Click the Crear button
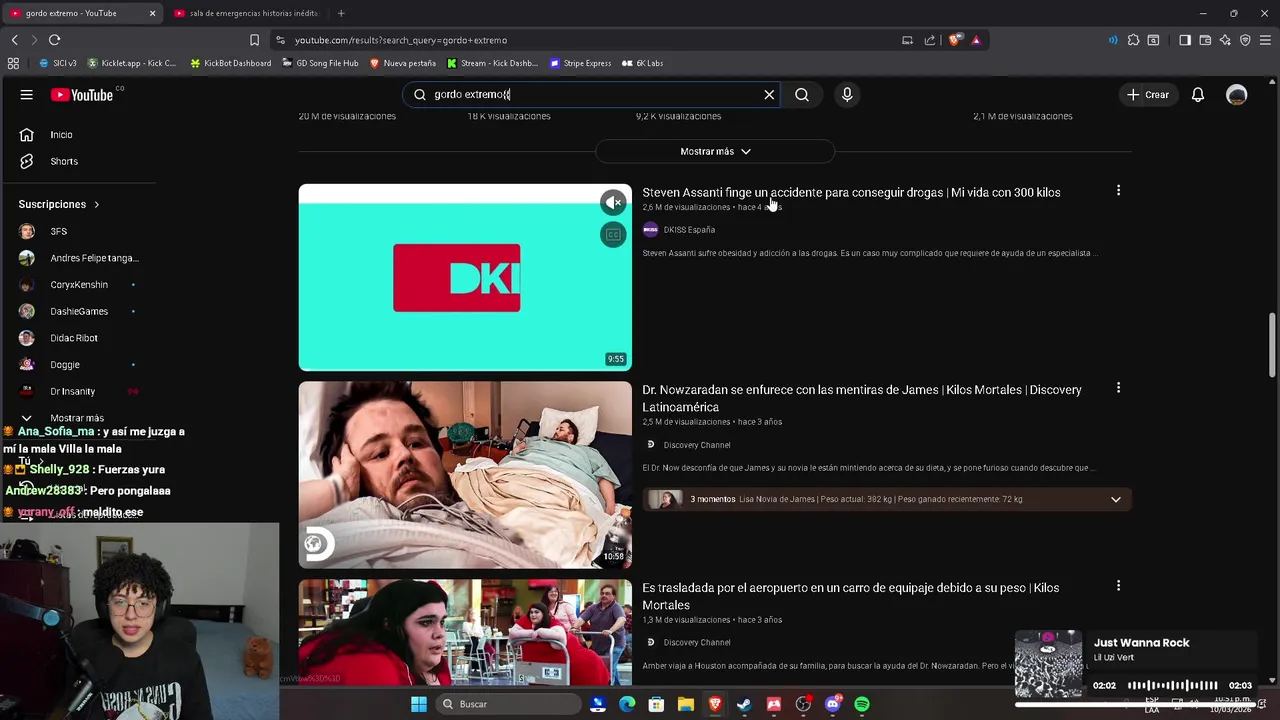The height and width of the screenshot is (720, 1280). click(x=1148, y=95)
